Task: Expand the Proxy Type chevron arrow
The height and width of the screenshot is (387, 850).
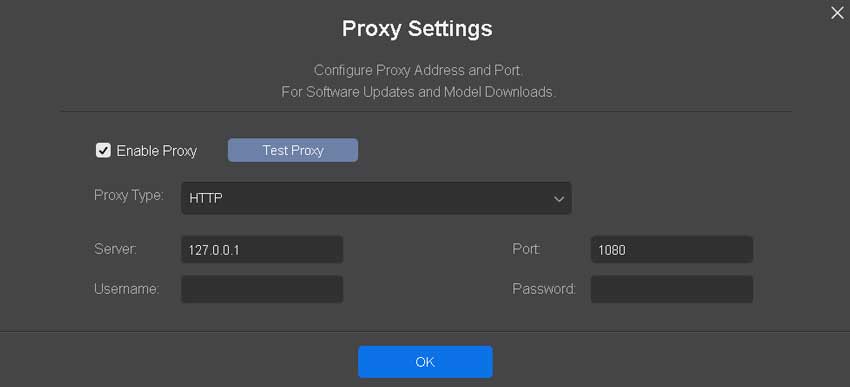Action: [559, 199]
